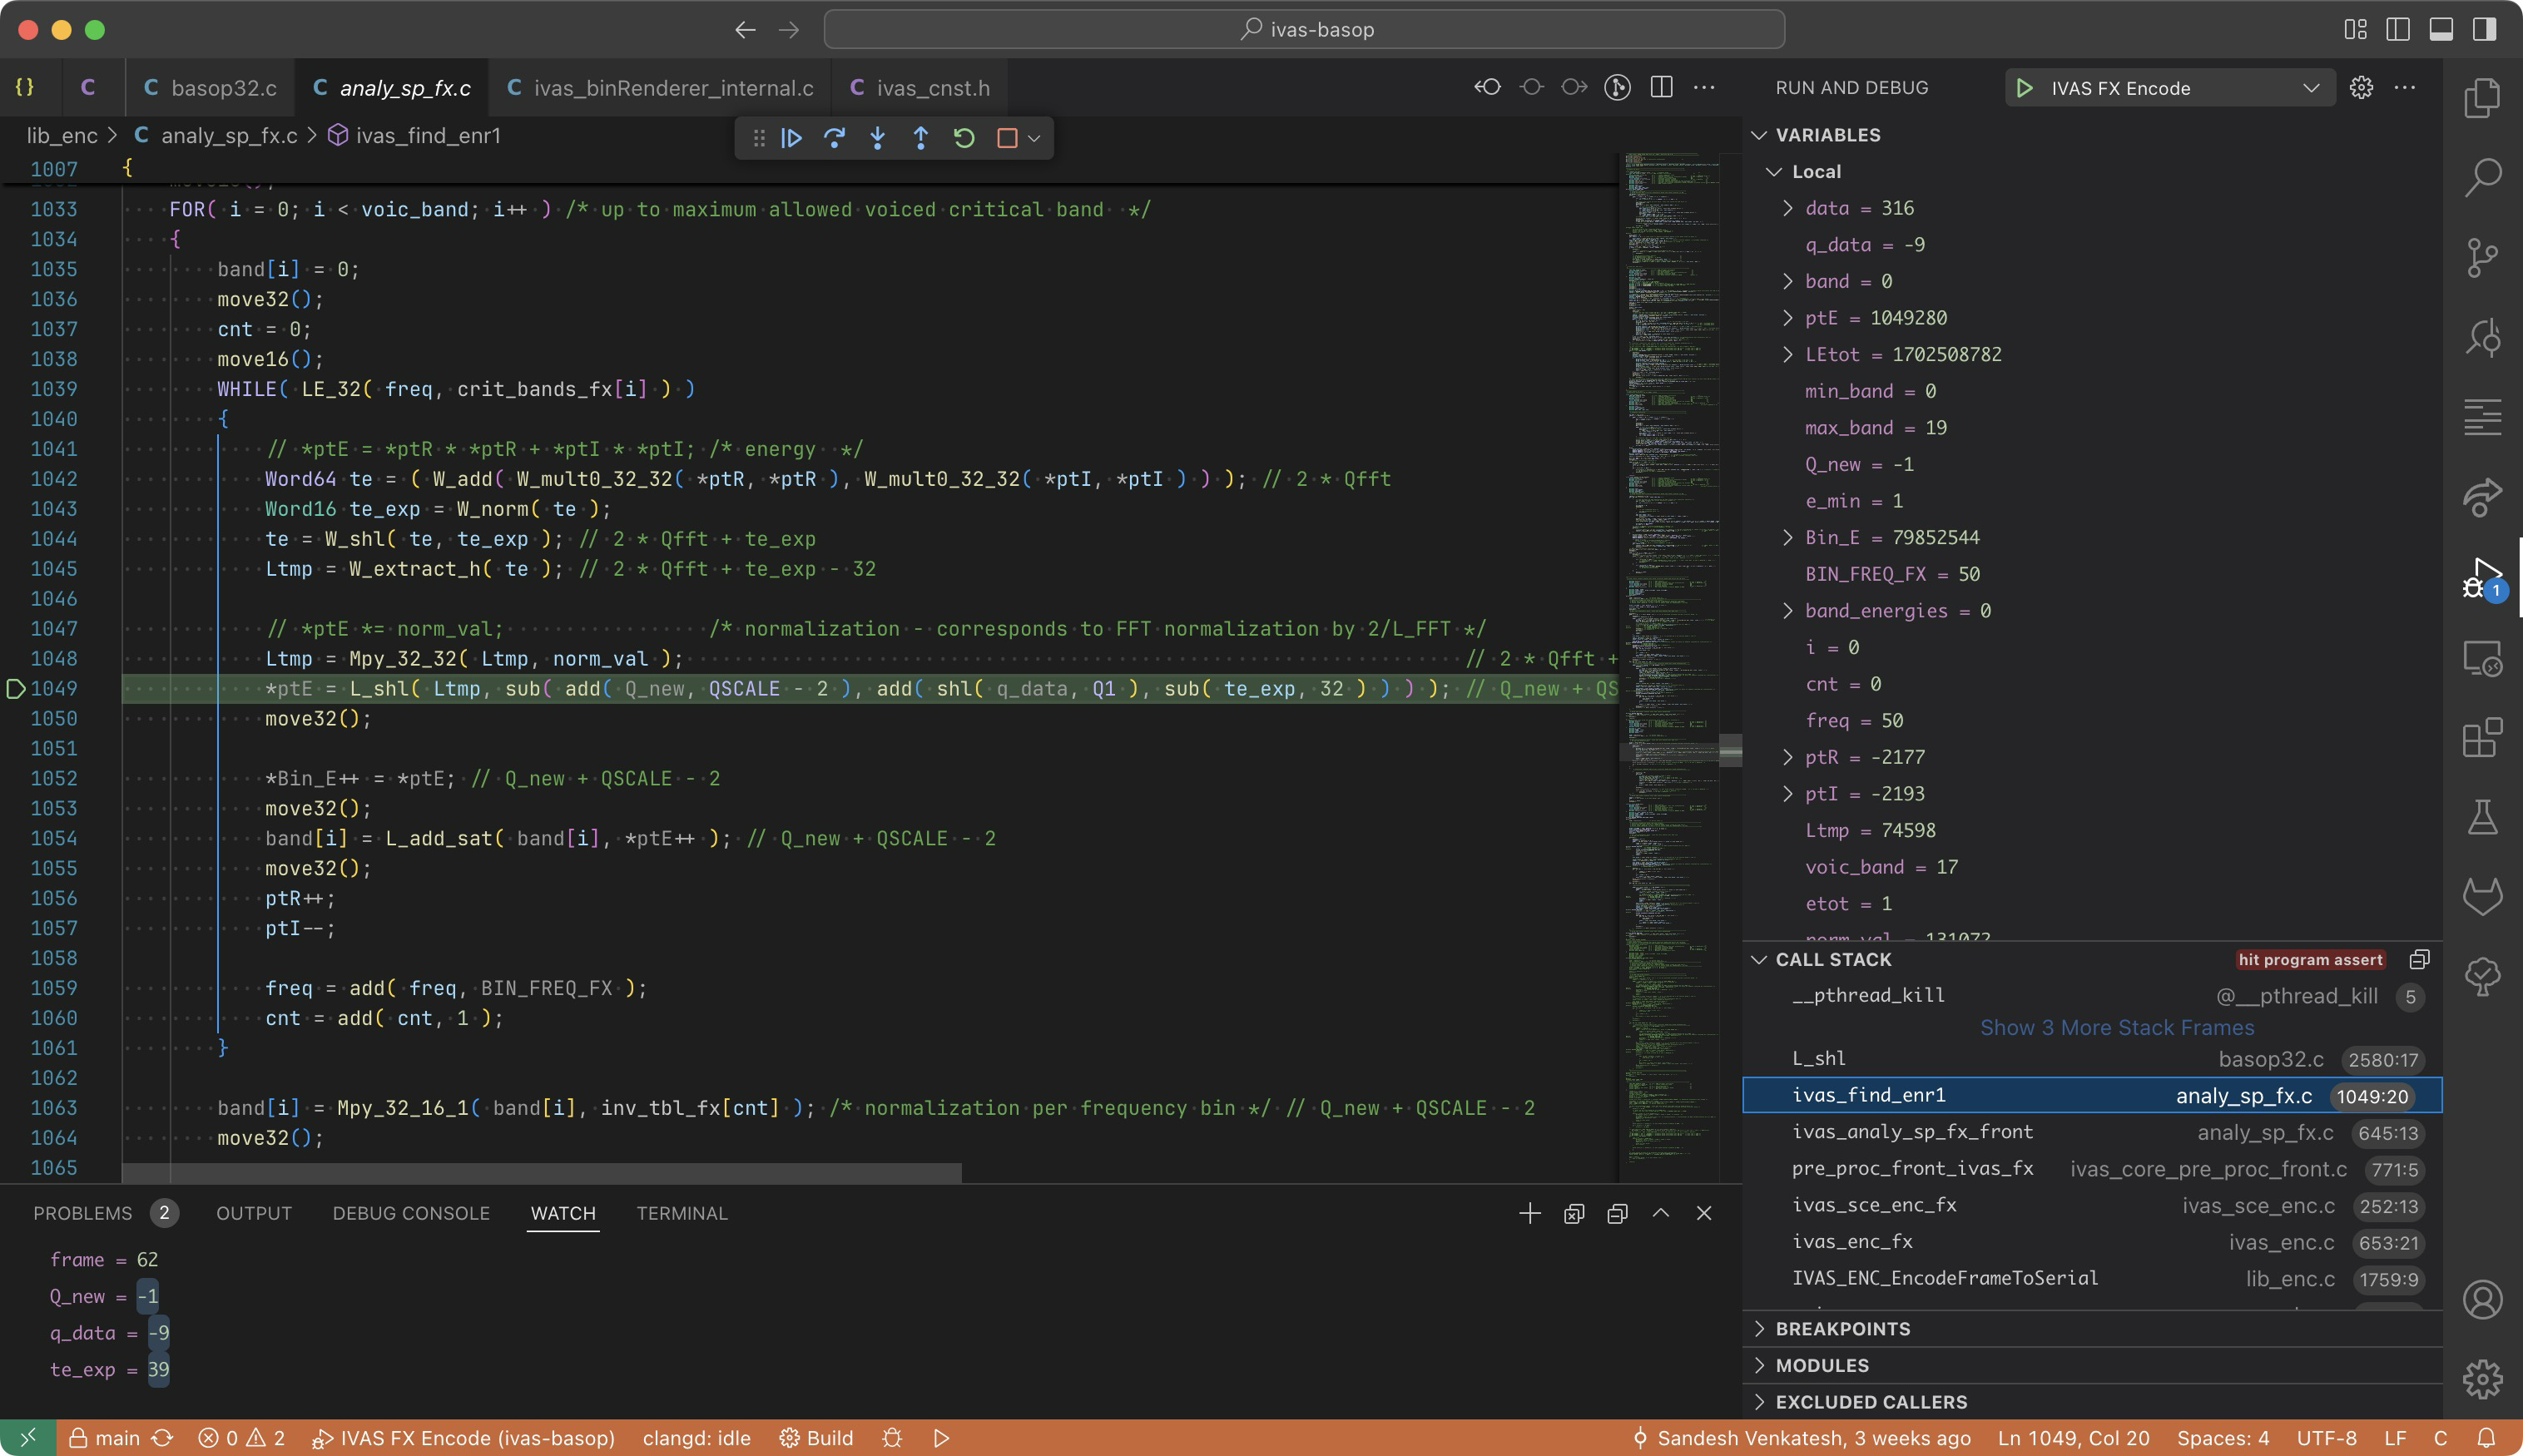Click the debug Continue button

point(791,138)
